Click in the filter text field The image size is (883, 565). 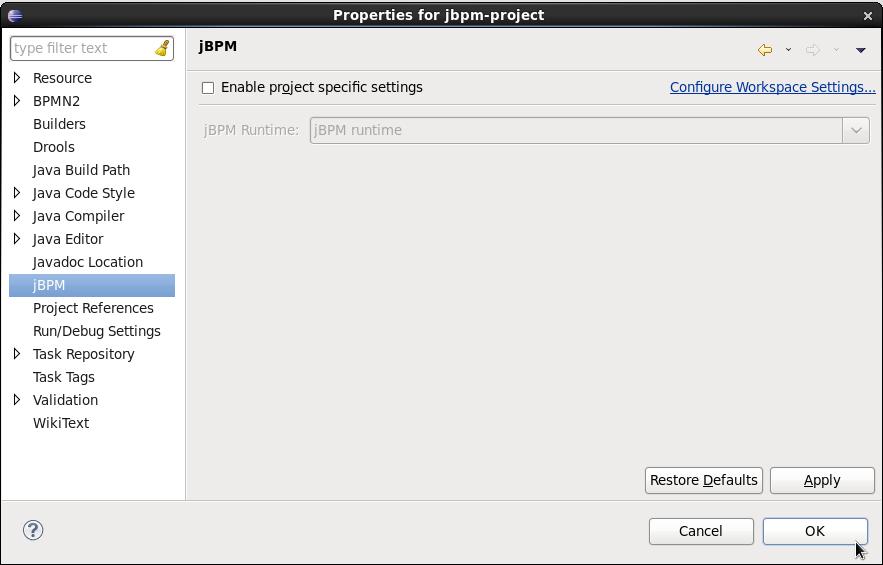pos(80,48)
